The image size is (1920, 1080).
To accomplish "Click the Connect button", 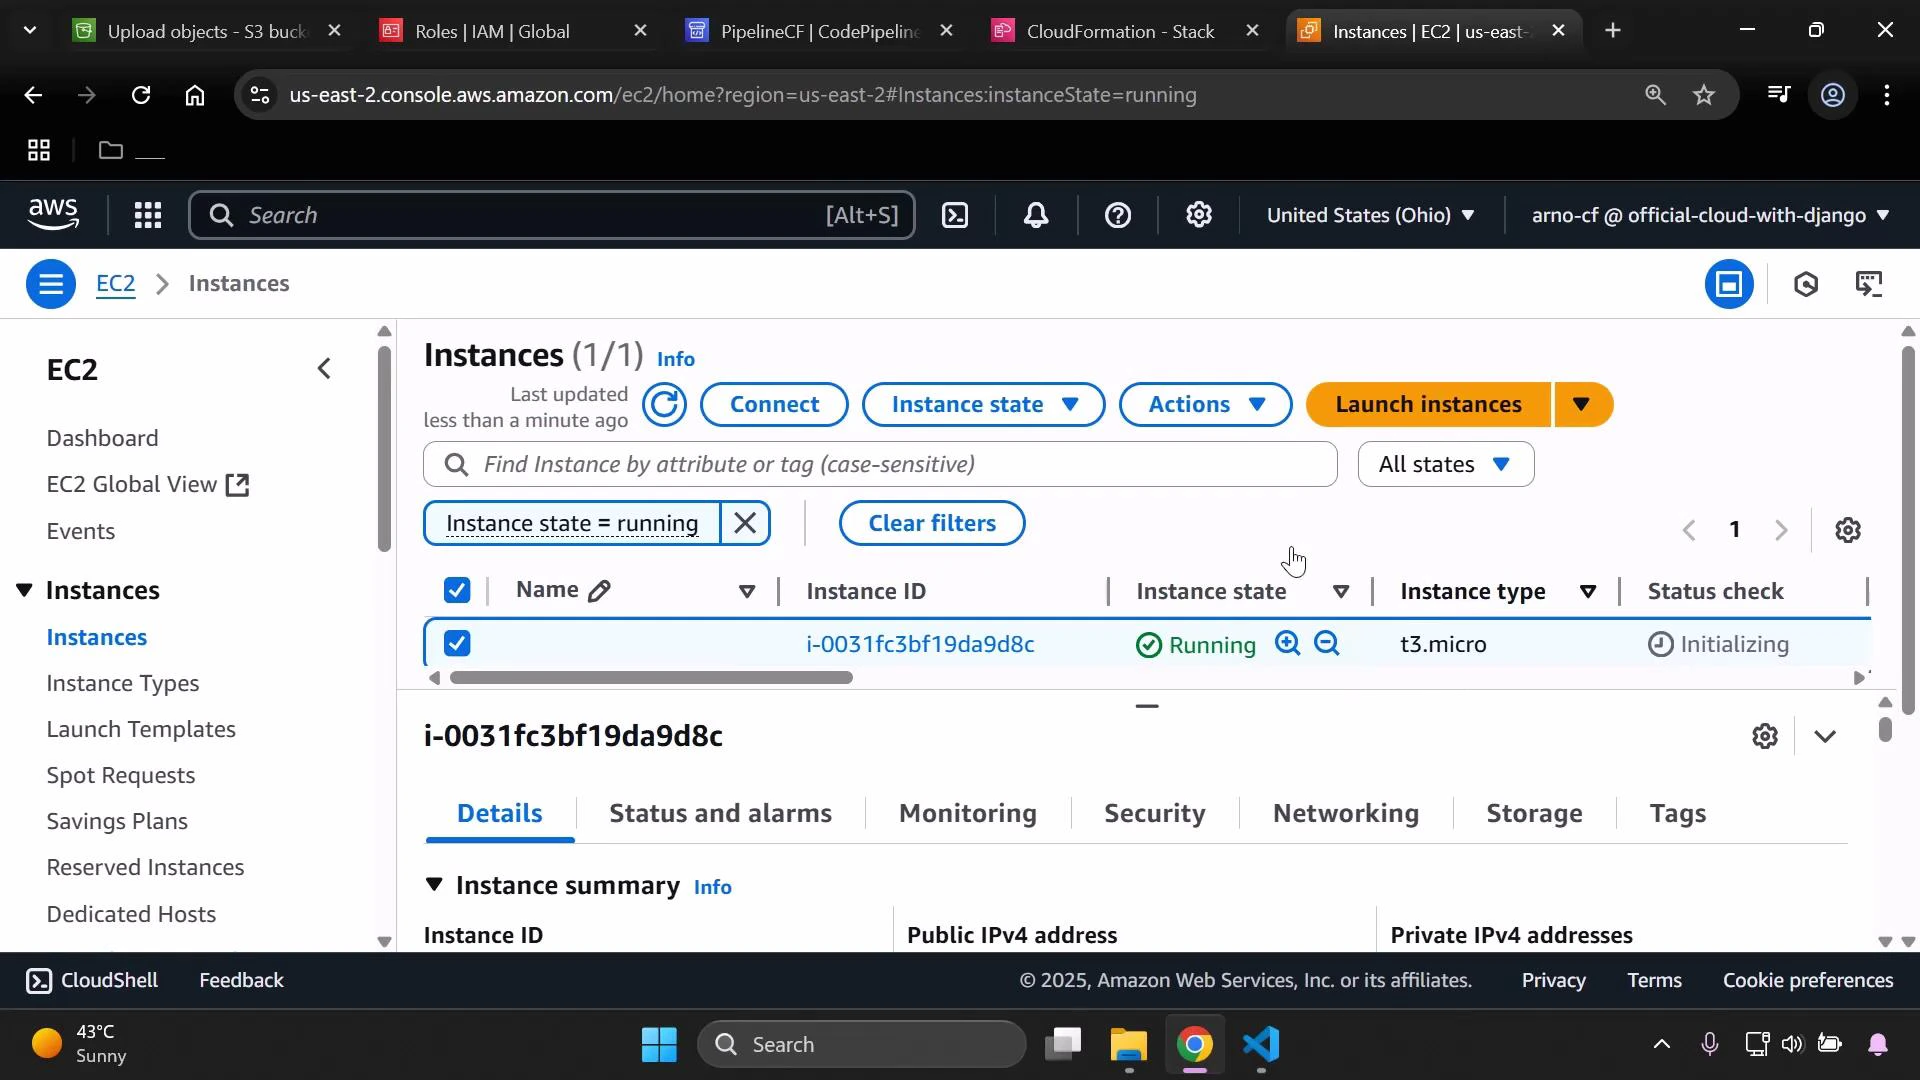I will coord(774,404).
